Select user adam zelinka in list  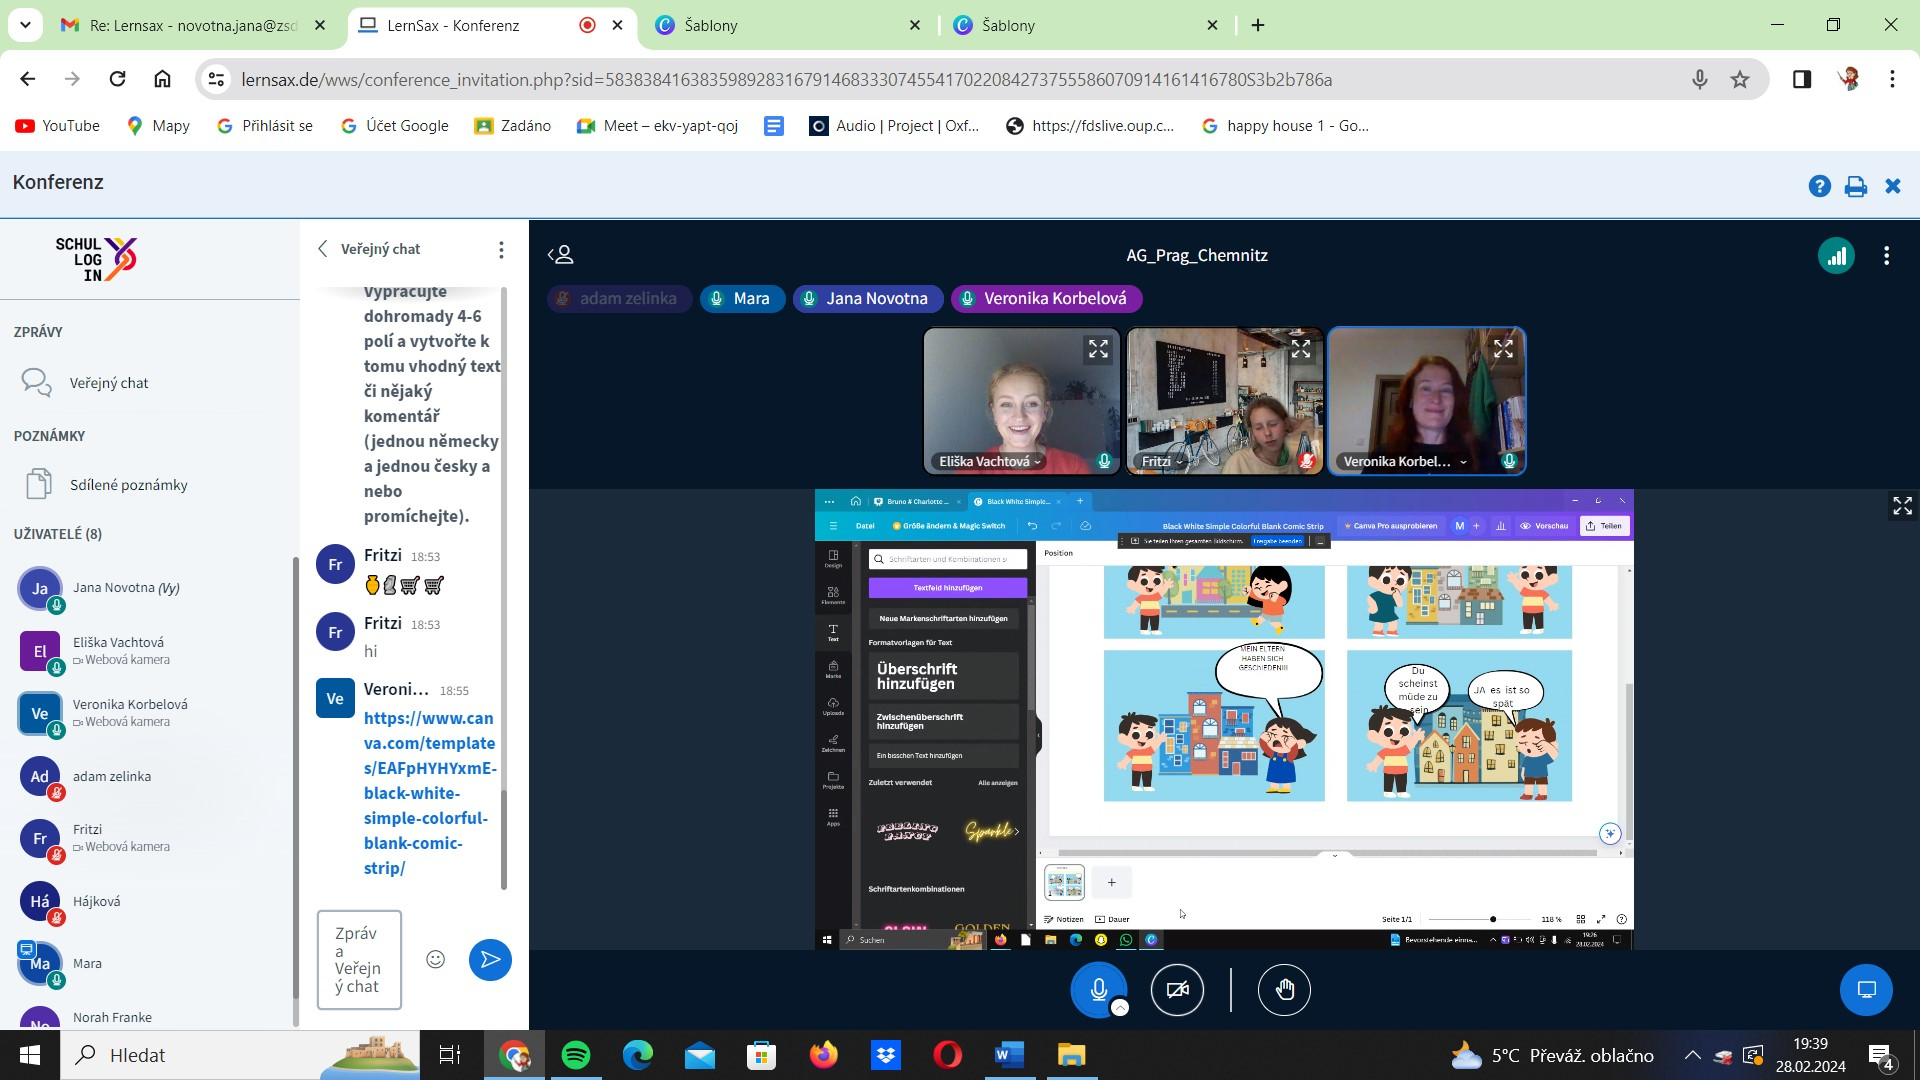coord(150,776)
